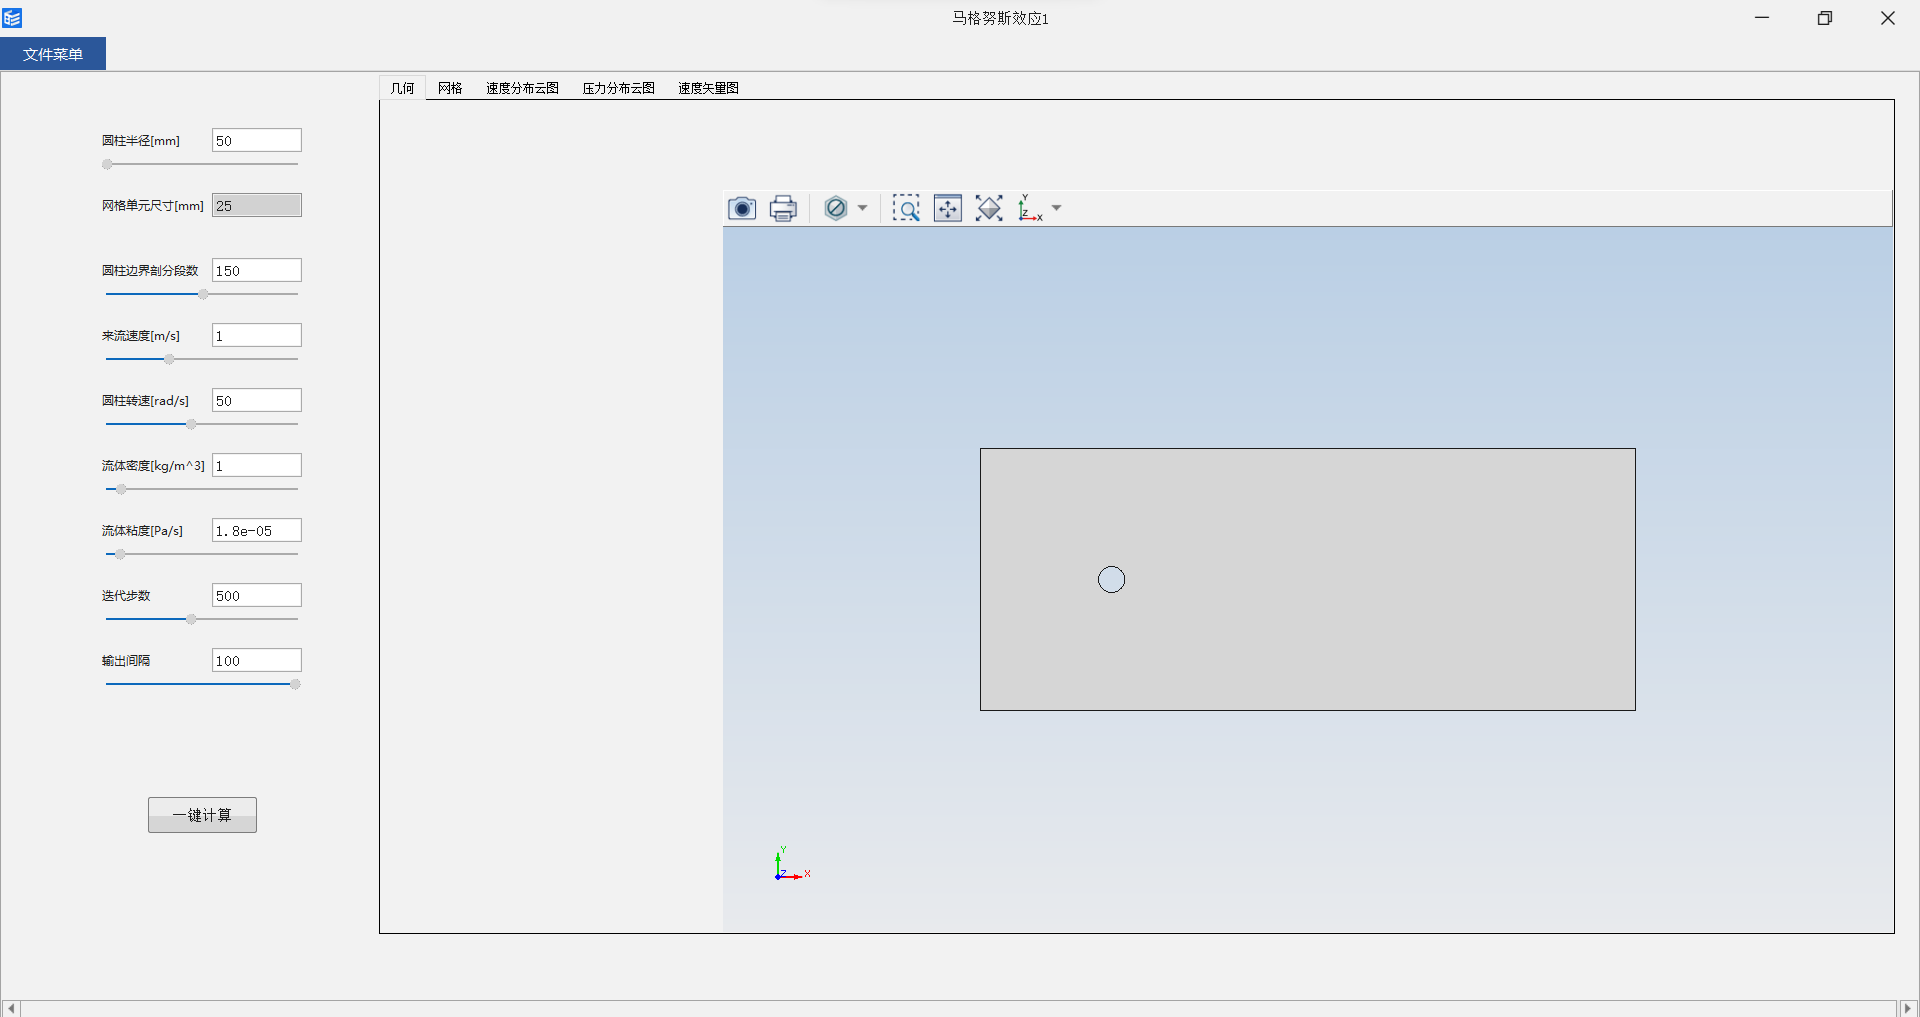
Task: Click the 输出间隔 input field
Action: pos(257,660)
